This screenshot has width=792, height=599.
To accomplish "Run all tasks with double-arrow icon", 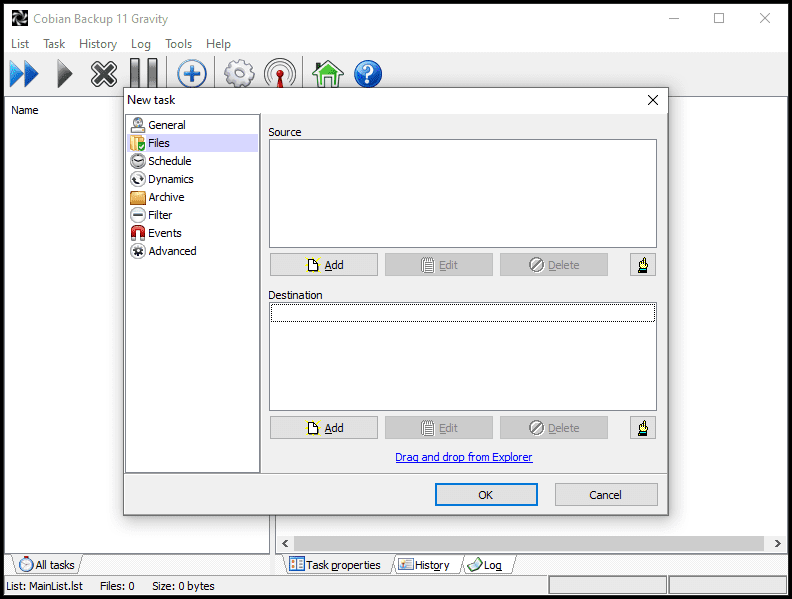I will point(24,74).
